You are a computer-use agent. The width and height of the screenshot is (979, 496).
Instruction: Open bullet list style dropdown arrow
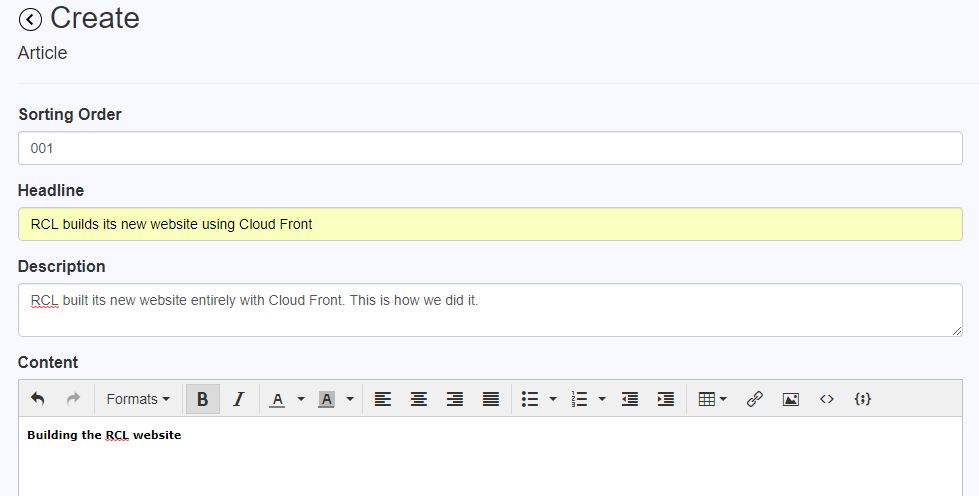(553, 399)
